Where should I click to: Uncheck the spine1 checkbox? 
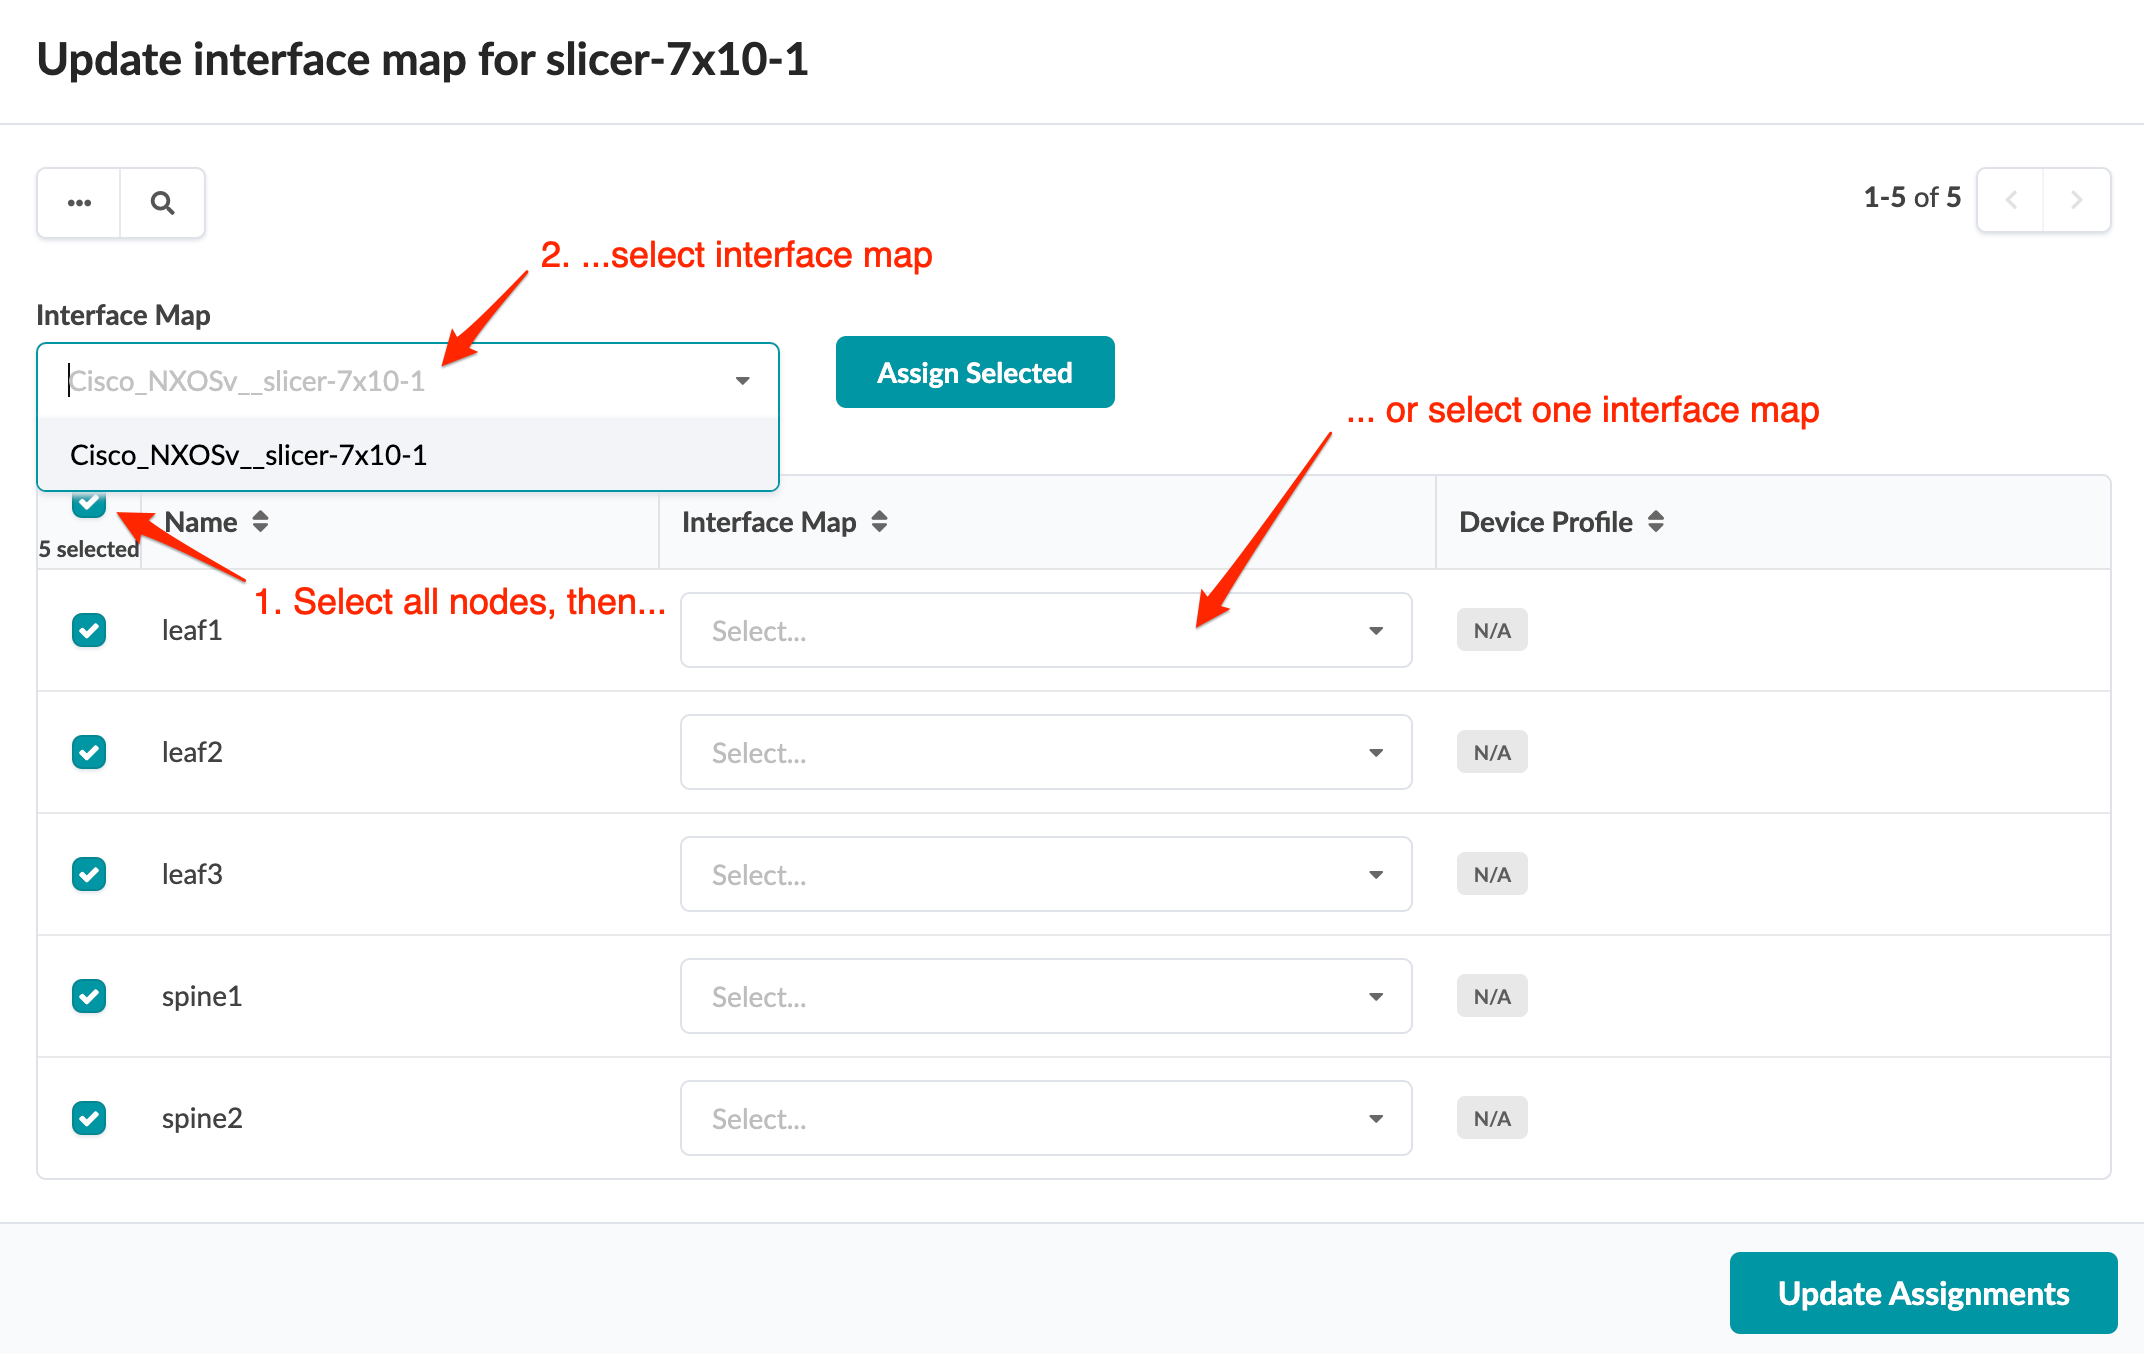89,996
